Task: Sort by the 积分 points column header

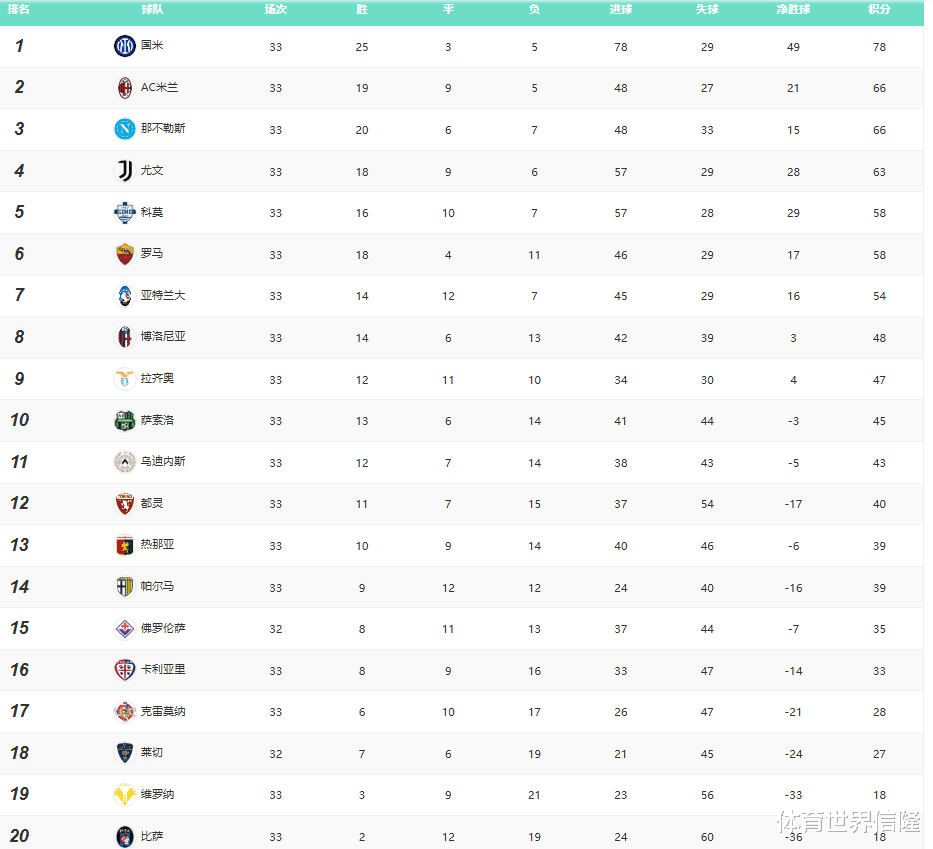Action: (x=879, y=9)
